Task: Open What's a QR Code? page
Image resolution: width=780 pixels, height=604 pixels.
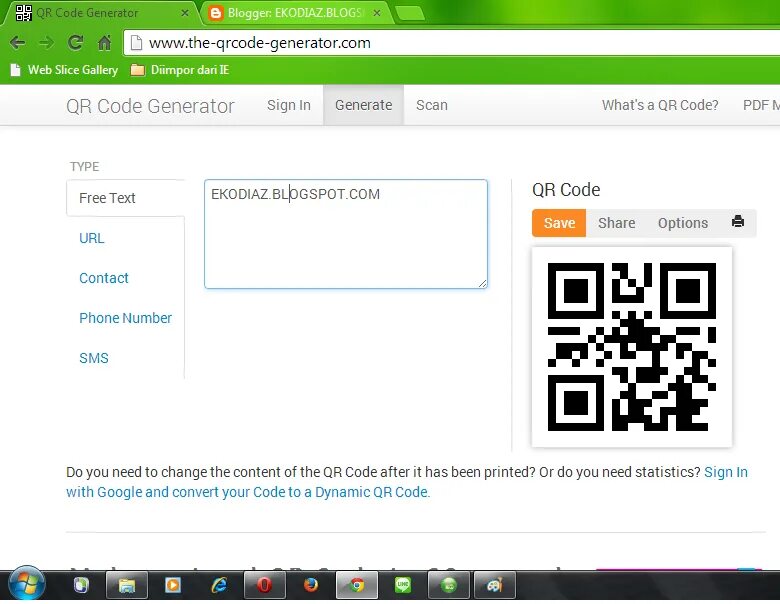Action: coord(660,105)
